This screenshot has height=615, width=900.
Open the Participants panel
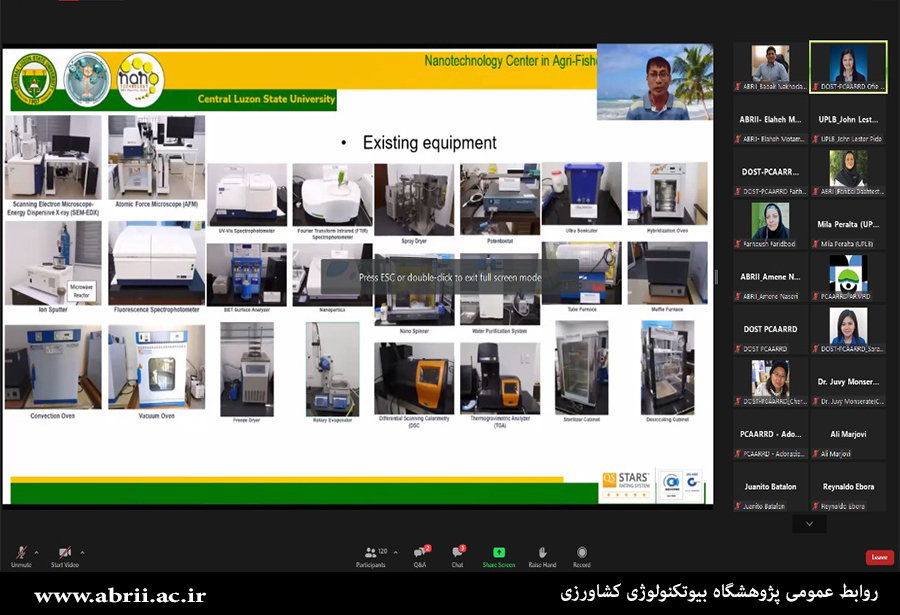(x=371, y=556)
